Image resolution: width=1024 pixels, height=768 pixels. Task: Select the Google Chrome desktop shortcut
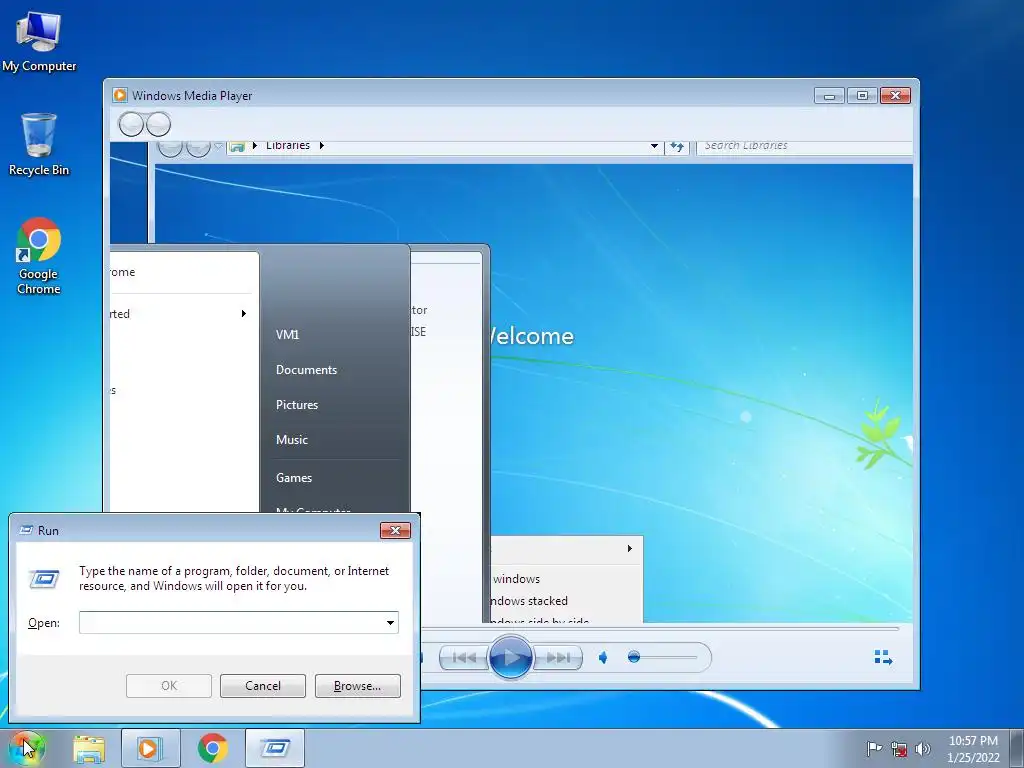[39, 256]
